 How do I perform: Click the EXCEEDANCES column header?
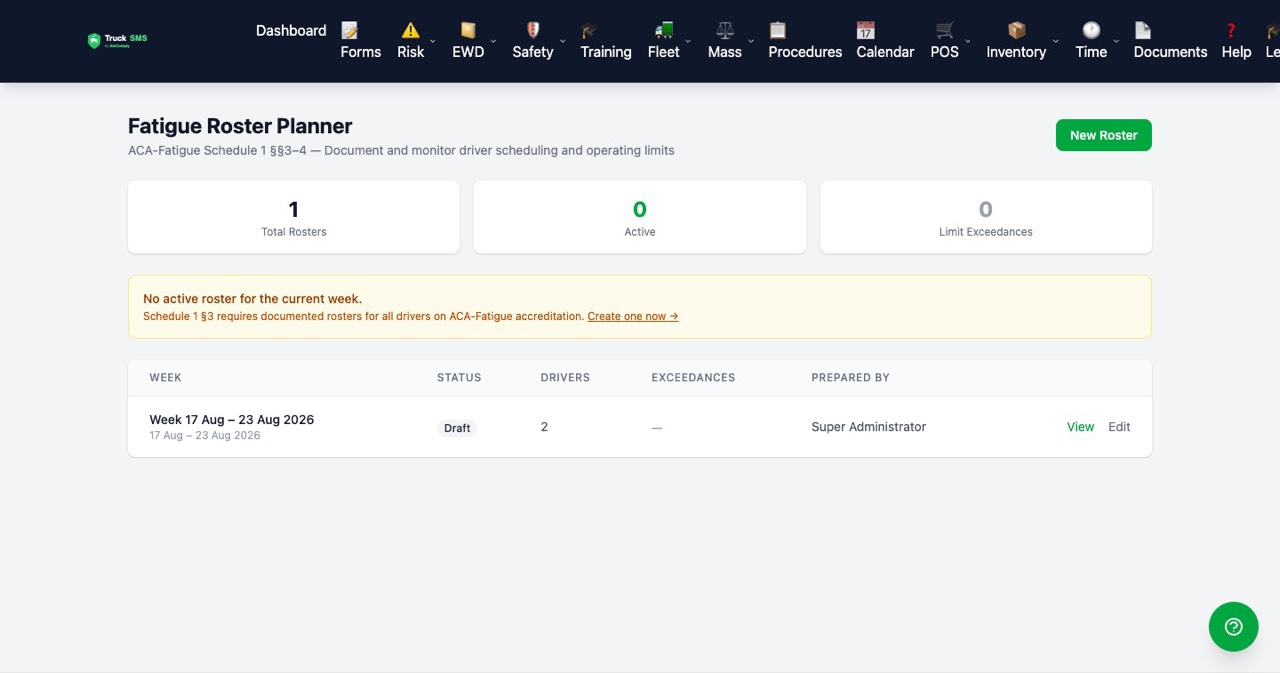coord(693,378)
